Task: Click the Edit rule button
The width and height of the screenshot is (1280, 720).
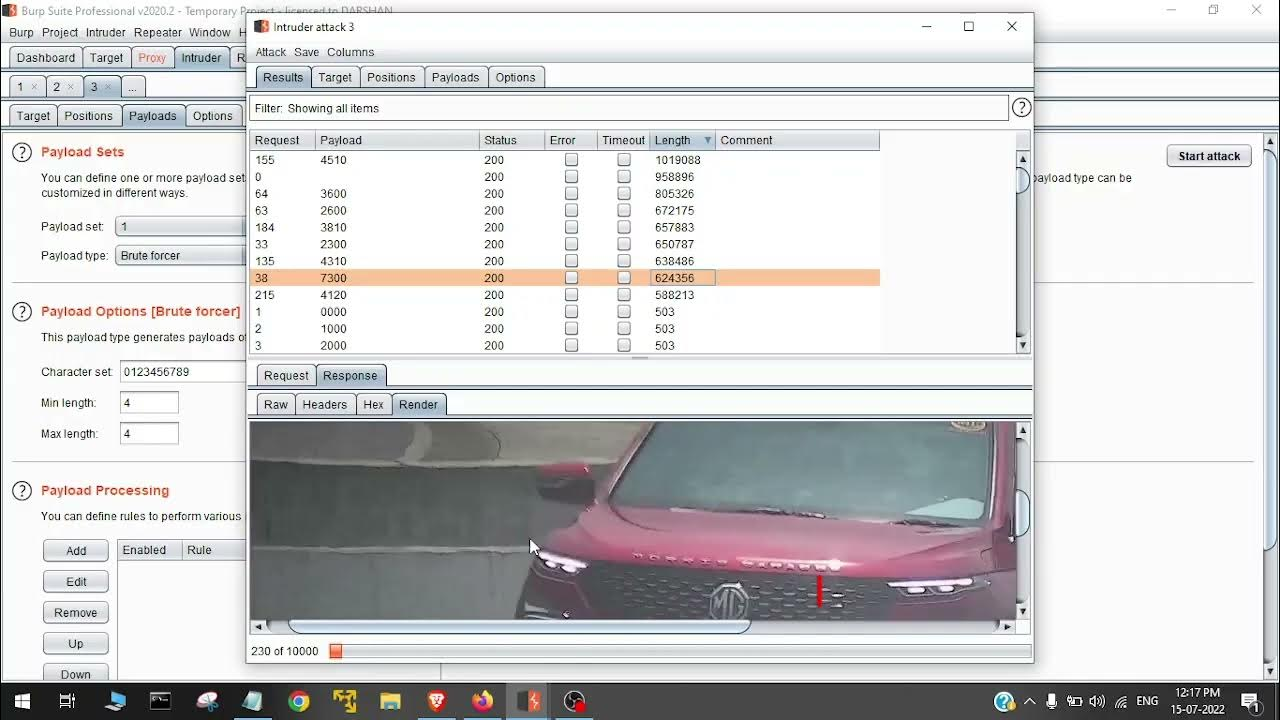Action: pyautogui.click(x=76, y=582)
